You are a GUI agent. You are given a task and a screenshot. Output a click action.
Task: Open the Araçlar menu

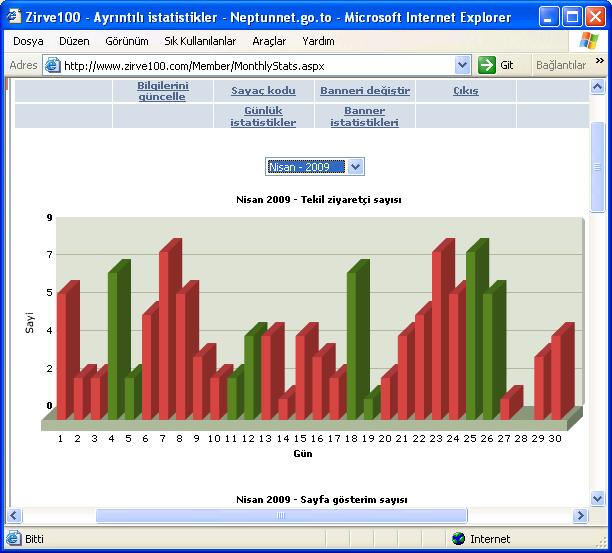coord(269,41)
